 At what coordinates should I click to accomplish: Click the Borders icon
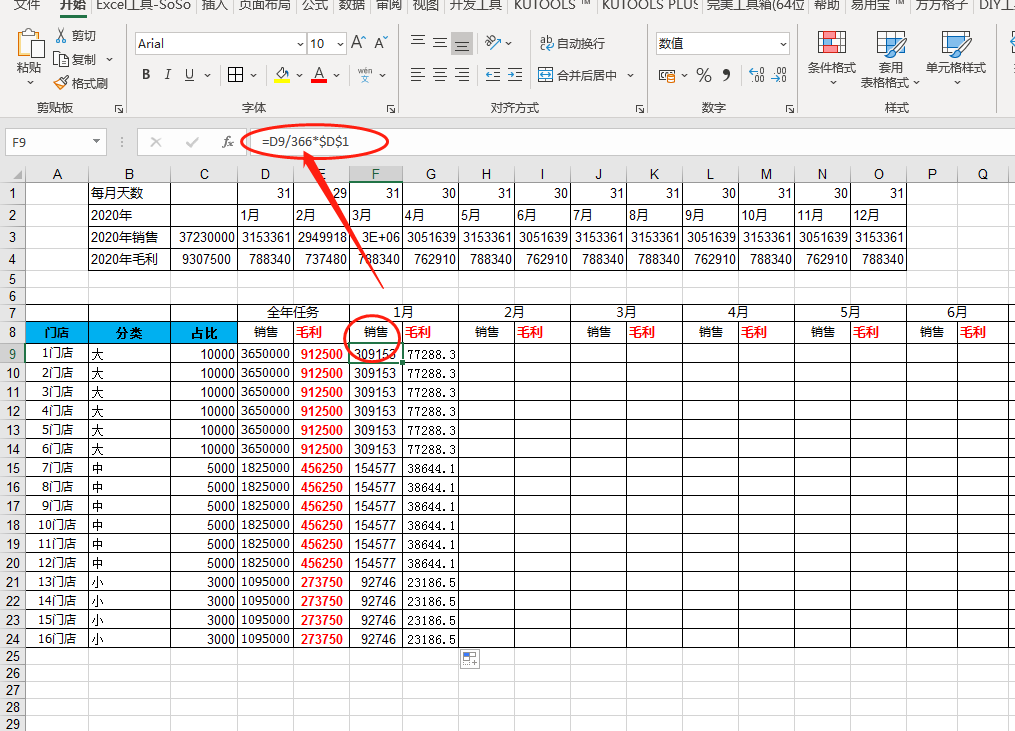[236, 75]
